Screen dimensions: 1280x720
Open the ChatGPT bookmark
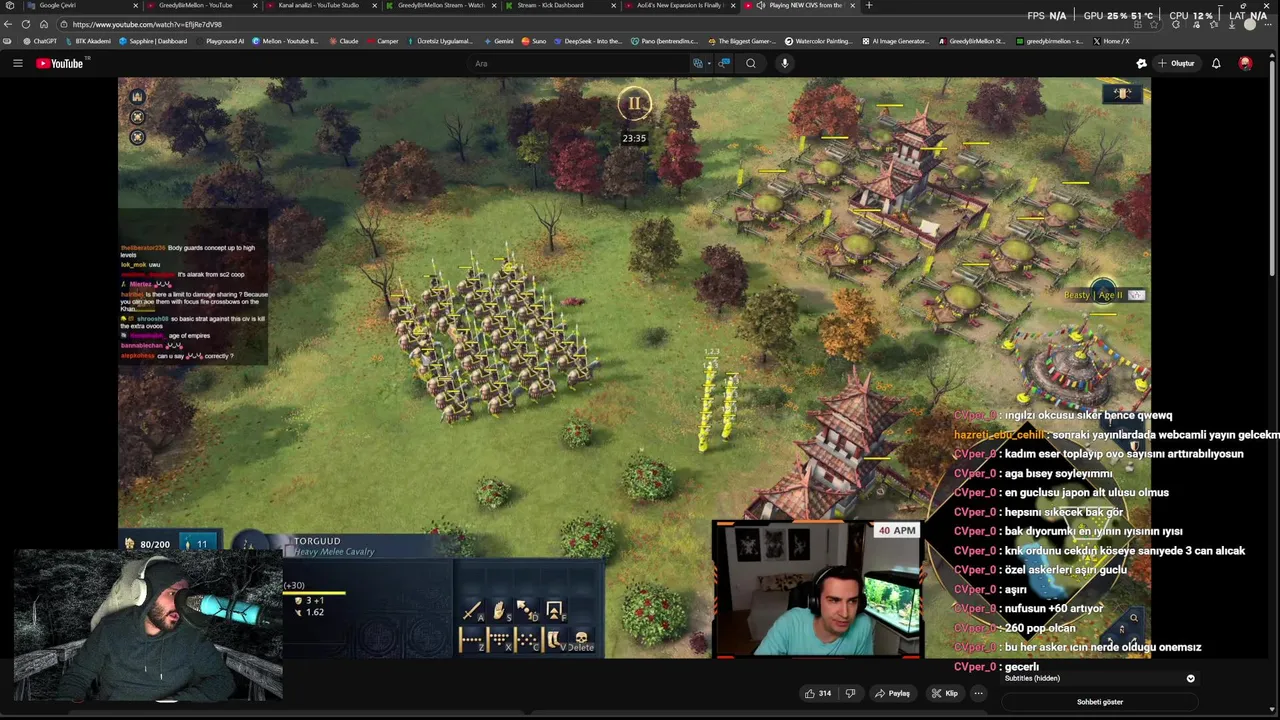[x=40, y=41]
